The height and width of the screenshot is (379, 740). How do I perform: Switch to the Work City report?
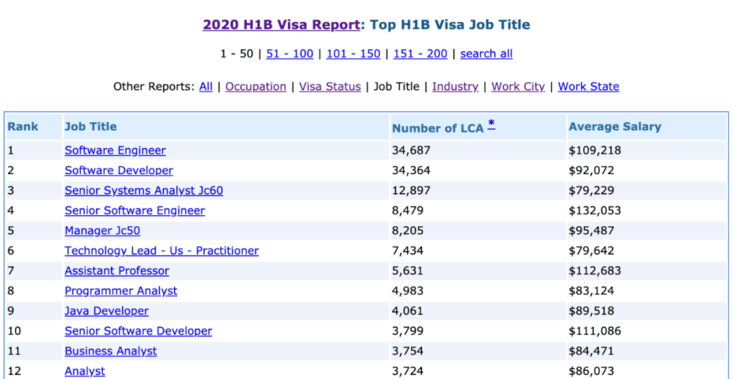coord(518,87)
